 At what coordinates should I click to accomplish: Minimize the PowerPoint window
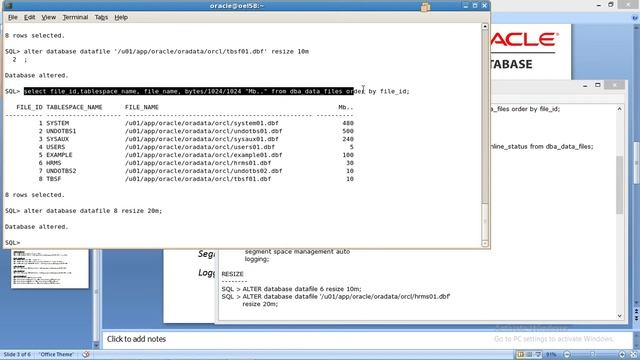(x=599, y=5)
